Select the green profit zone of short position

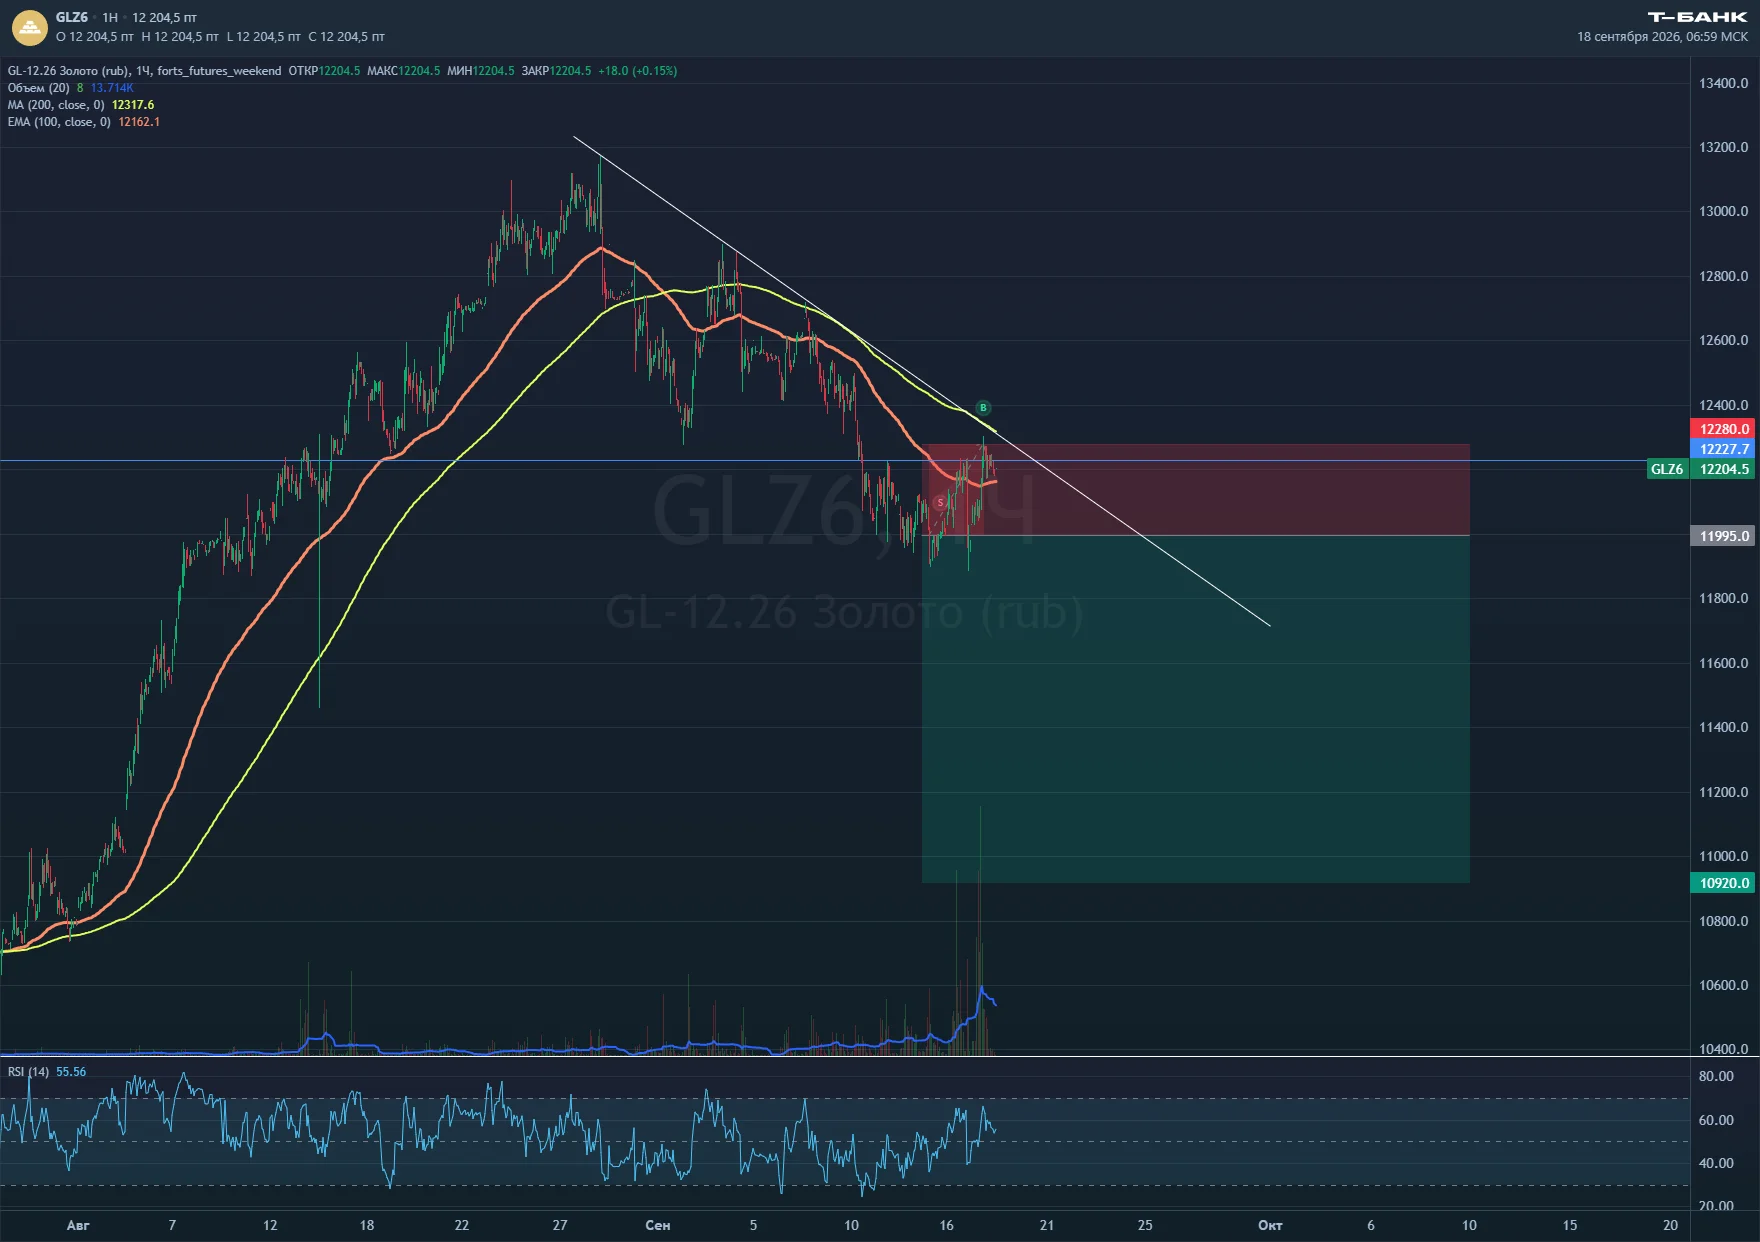point(1196,709)
